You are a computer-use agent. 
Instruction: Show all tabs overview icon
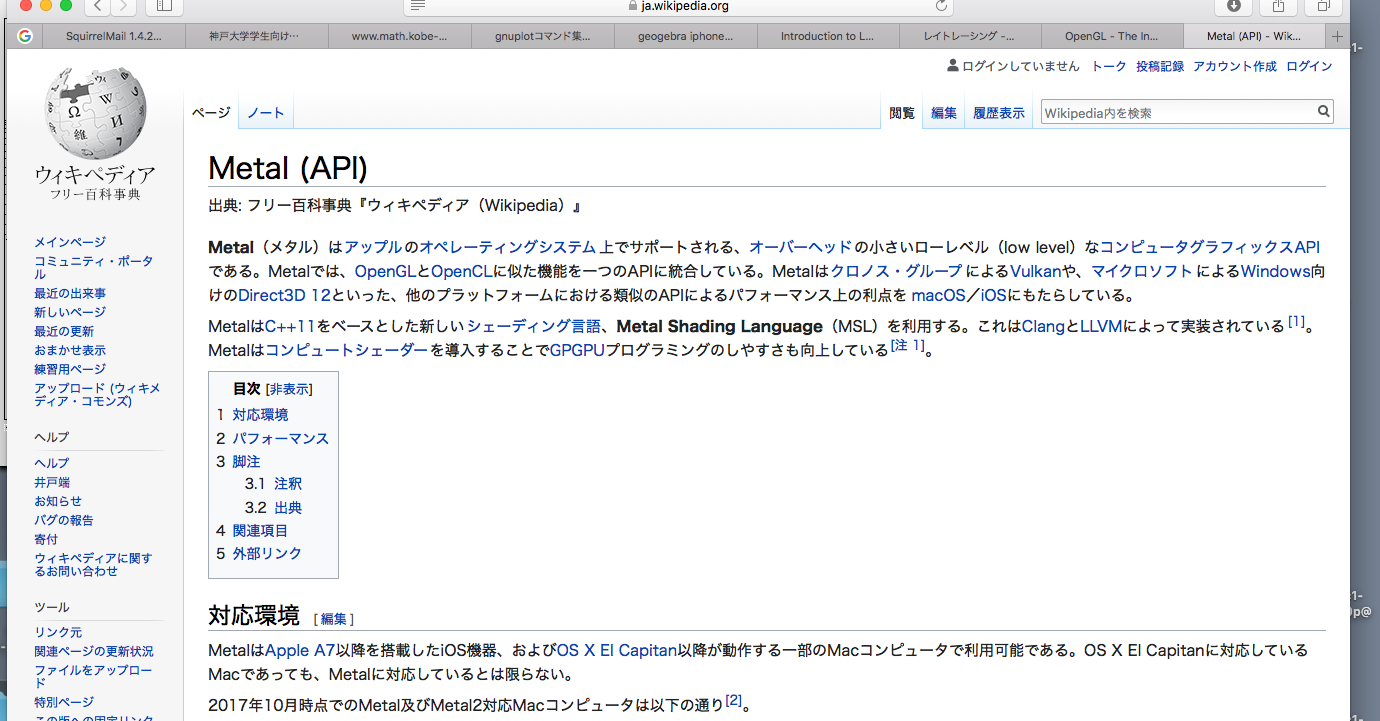pyautogui.click(x=1323, y=6)
